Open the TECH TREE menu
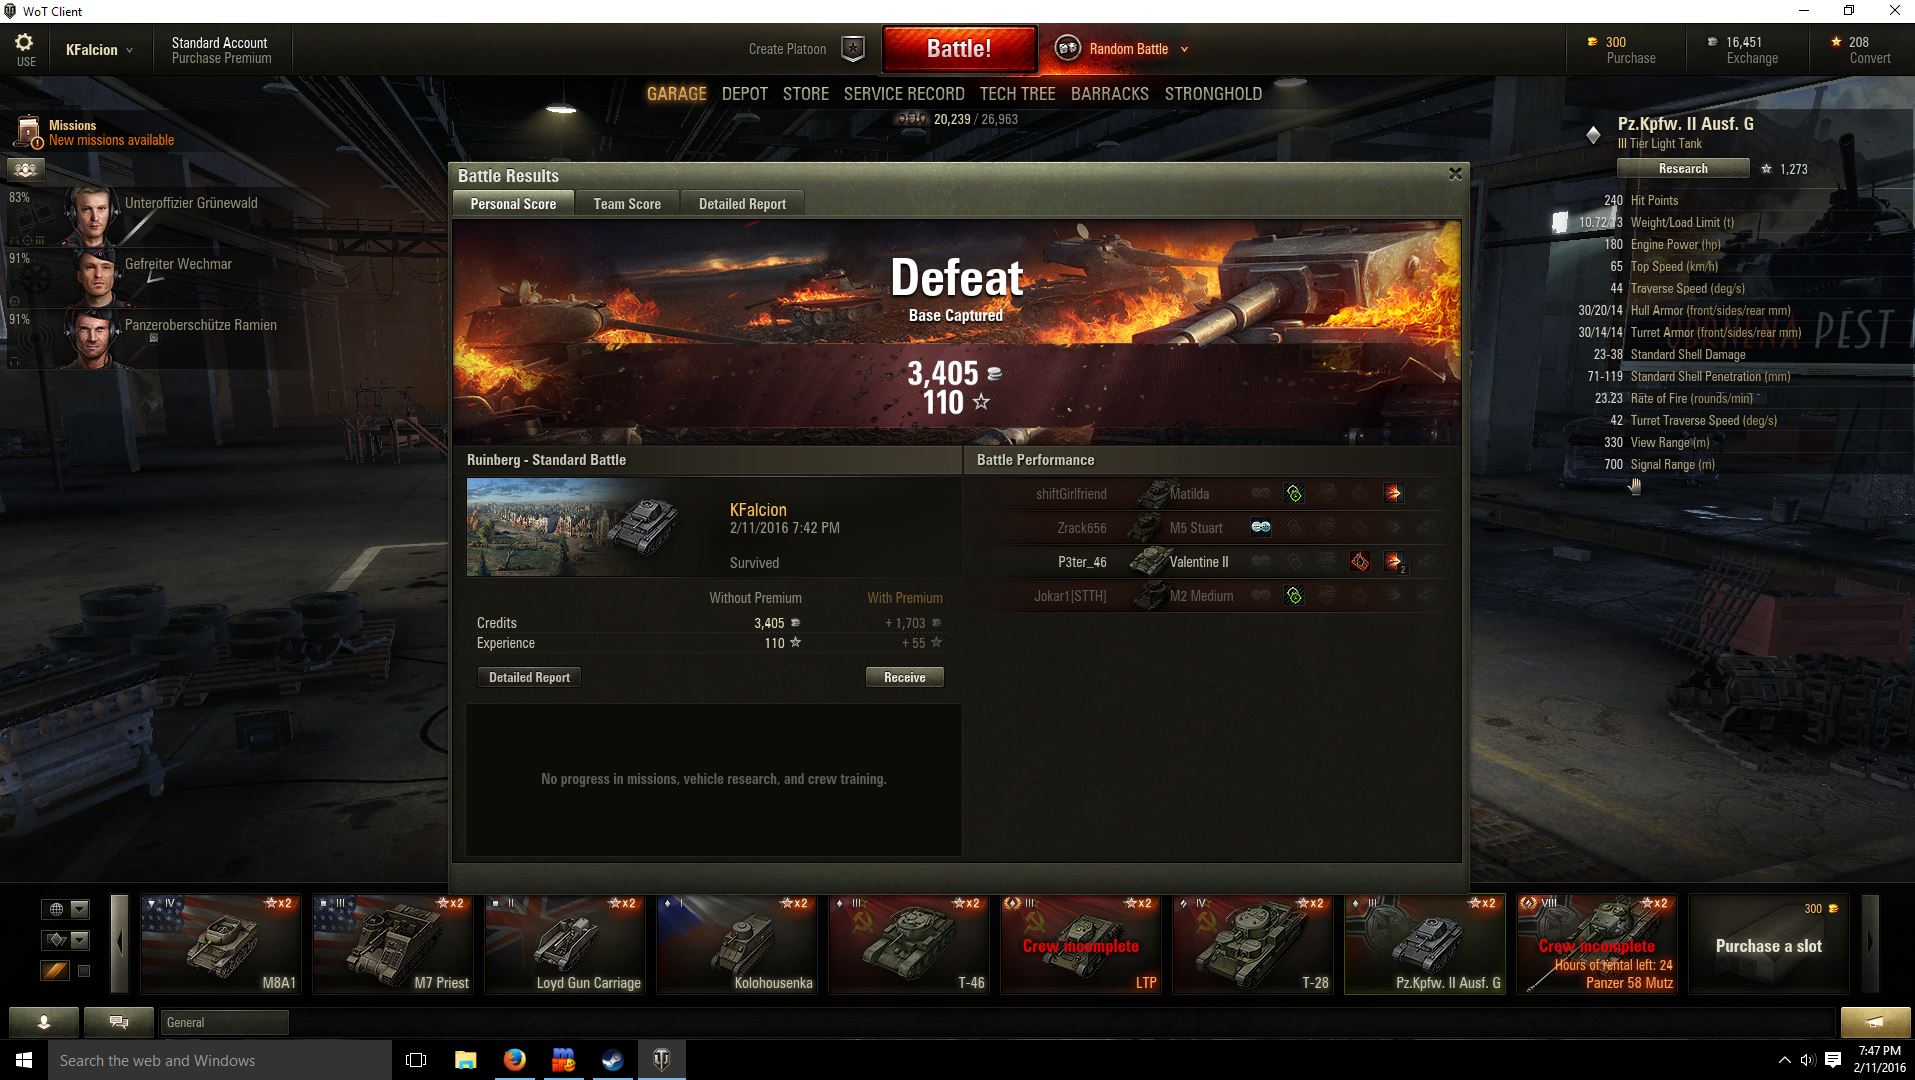Screen dimensions: 1915x1080 pos(1017,94)
